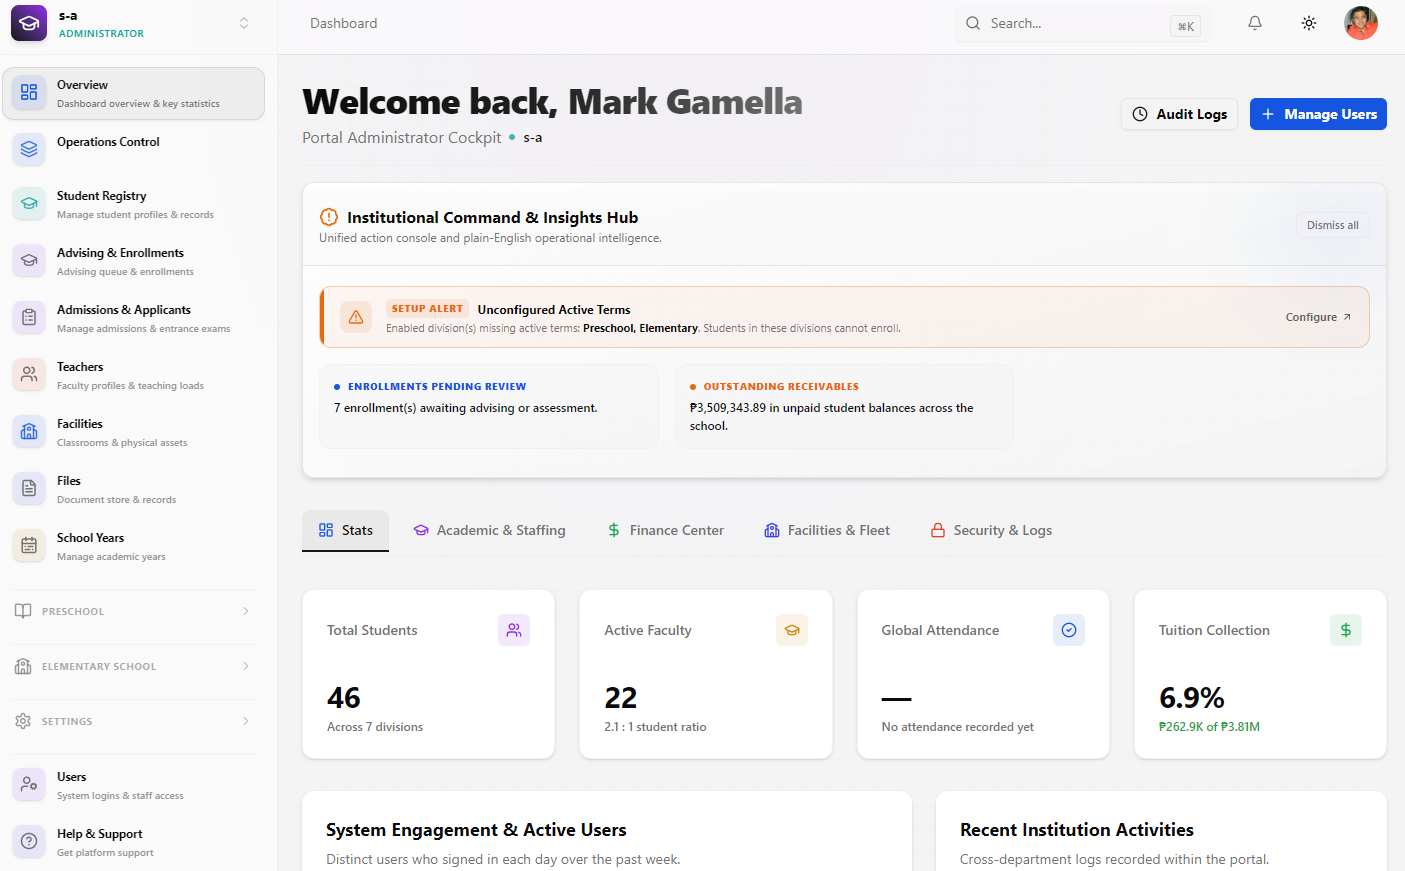The height and width of the screenshot is (871, 1405).
Task: Open Operations Control layers icon
Action: pos(29,149)
